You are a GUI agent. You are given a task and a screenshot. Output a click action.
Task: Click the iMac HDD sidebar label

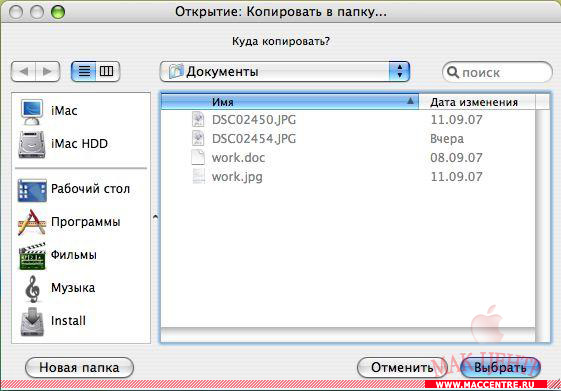[x=79, y=144]
